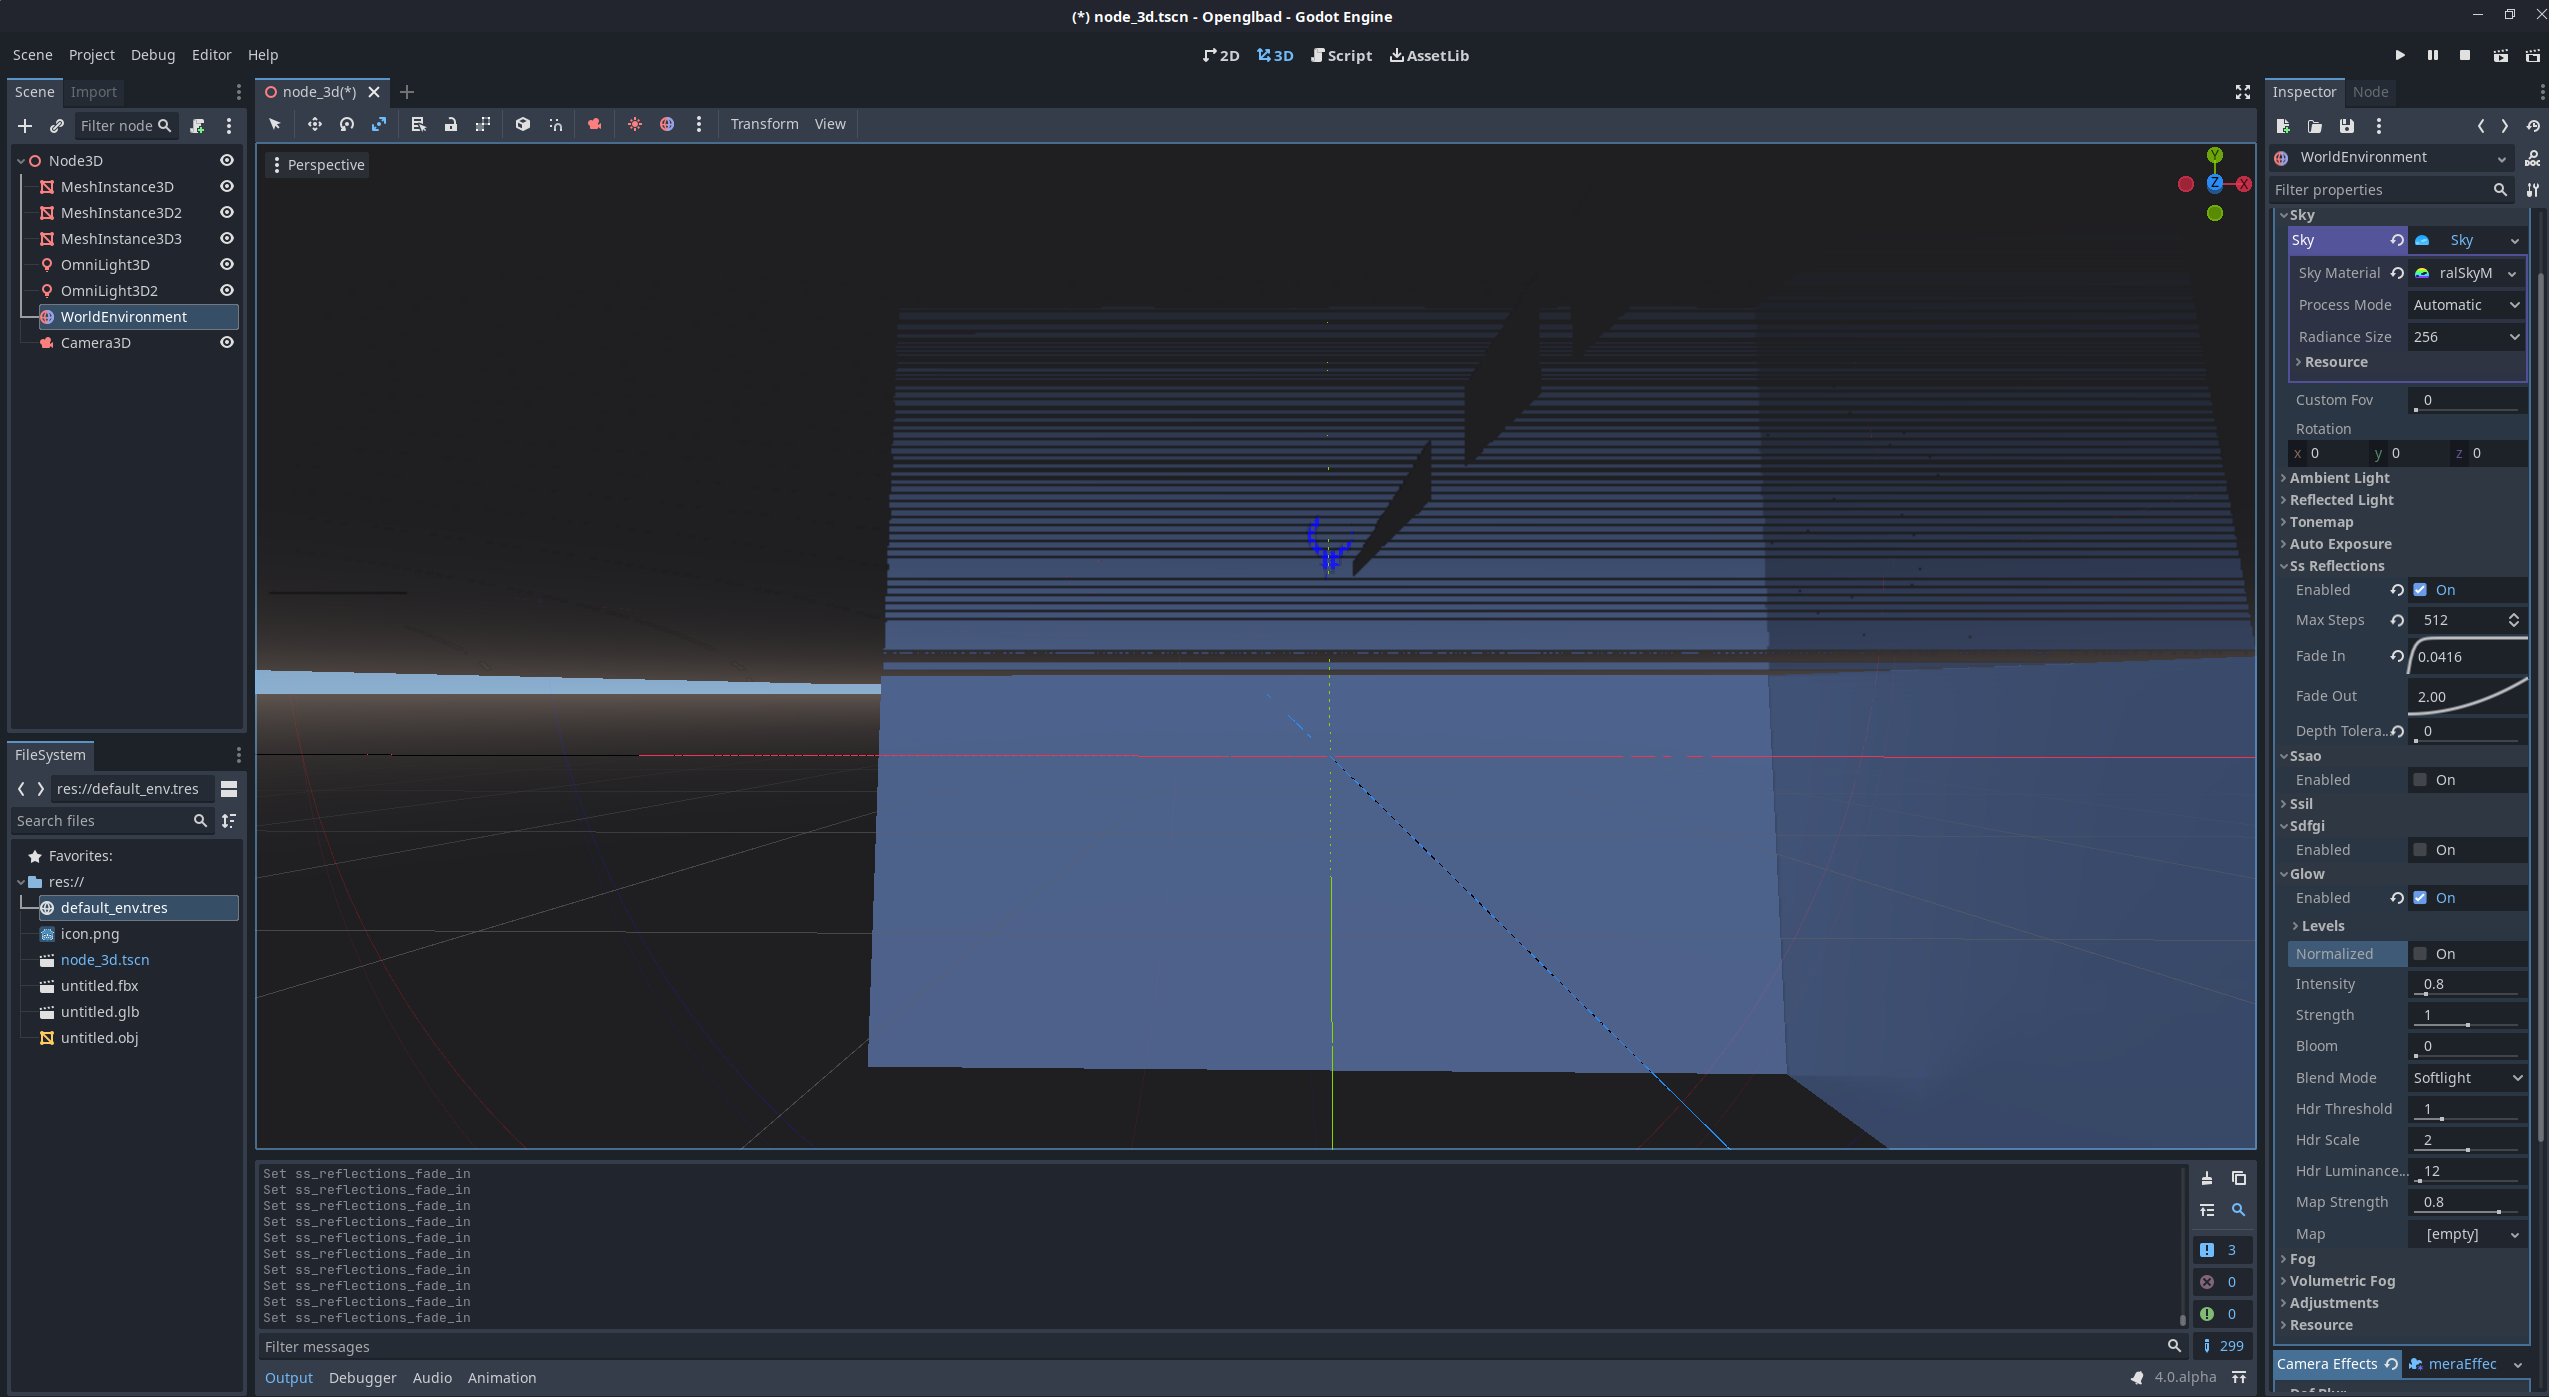This screenshot has width=2549, height=1397.
Task: Expand the Tonemap section
Action: tap(2320, 522)
